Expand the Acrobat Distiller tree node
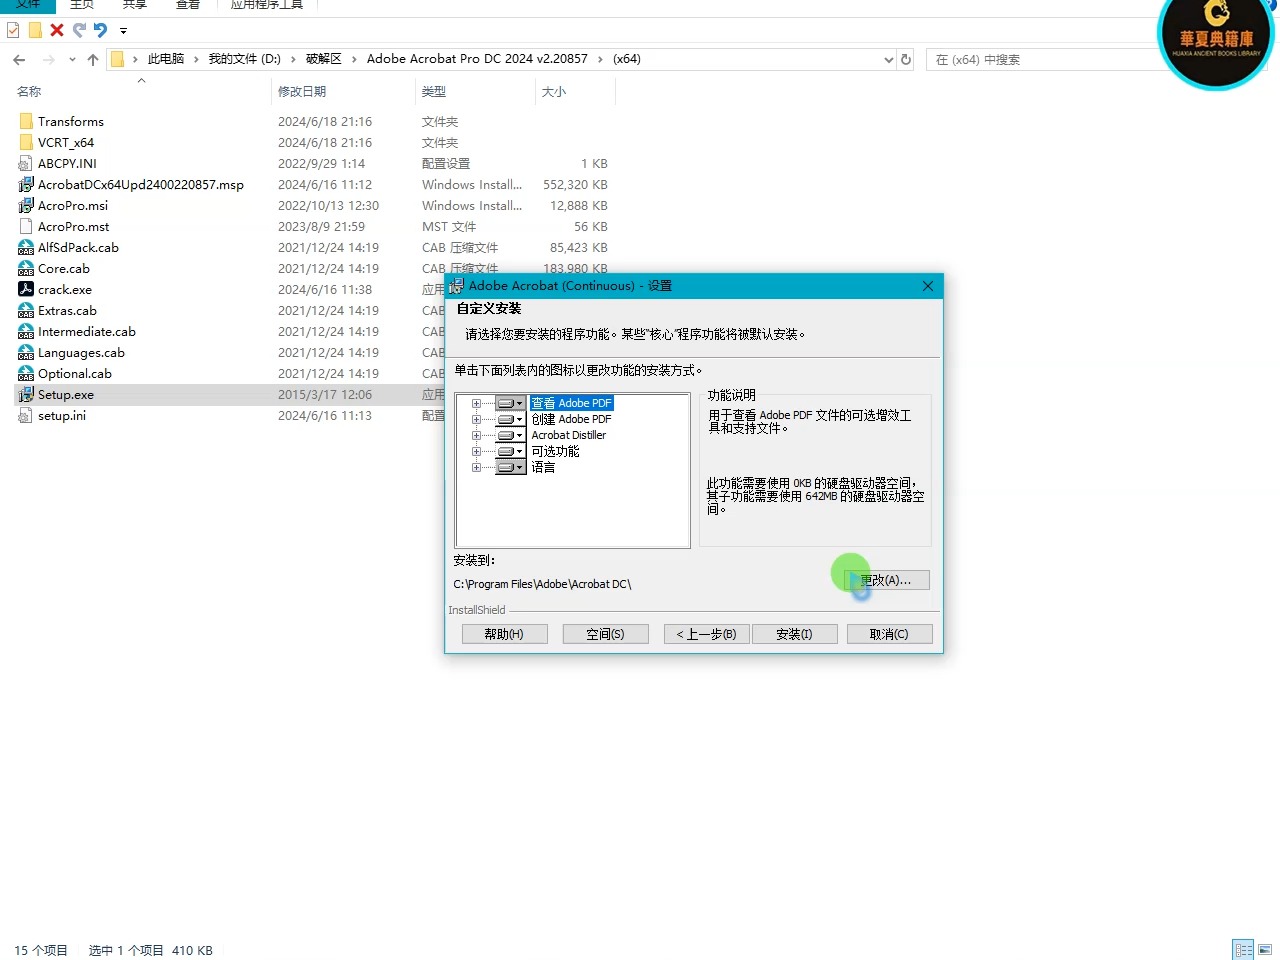This screenshot has width=1280, height=960. (476, 436)
